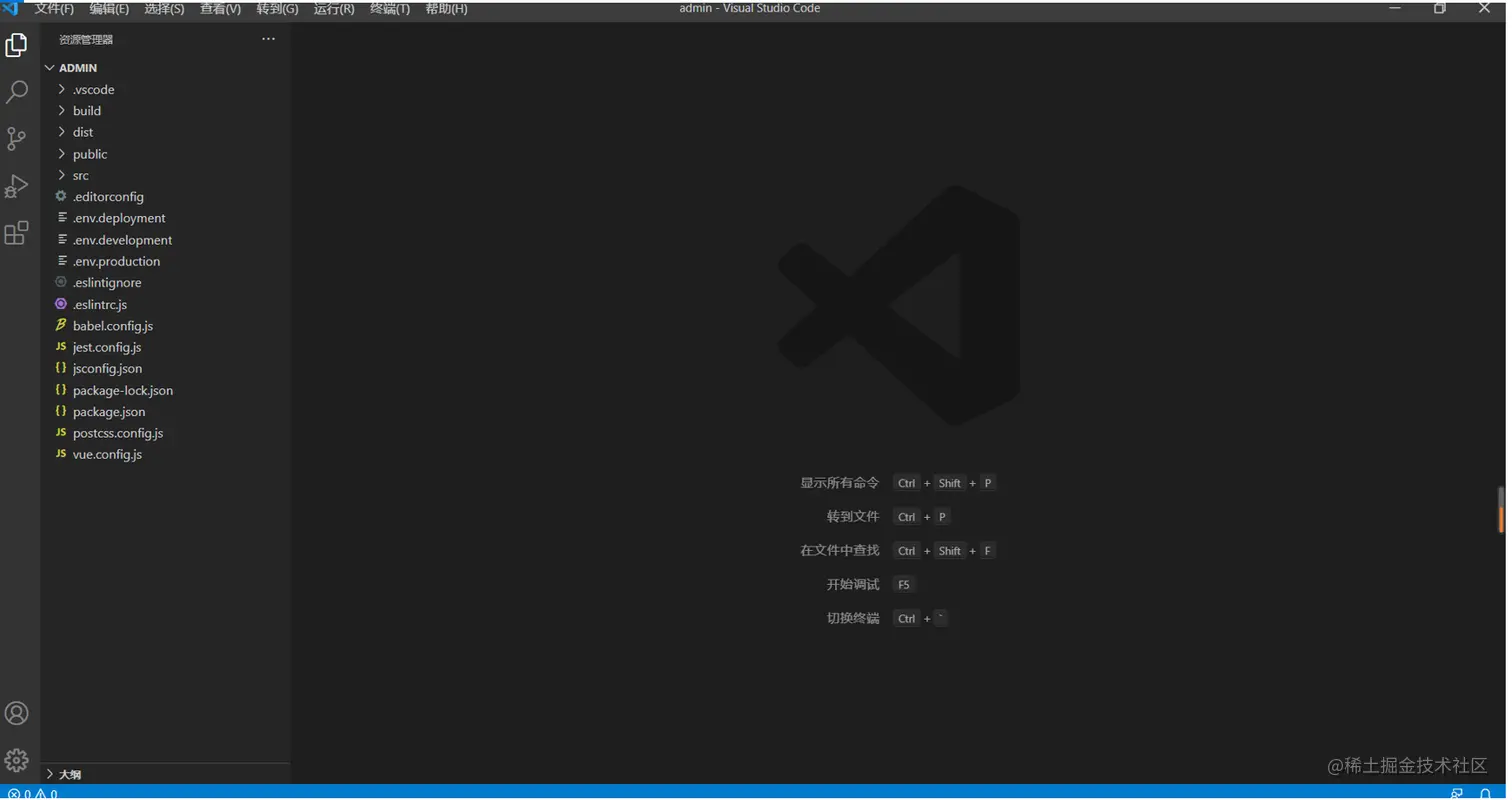Open the .env.production file

point(165,261)
